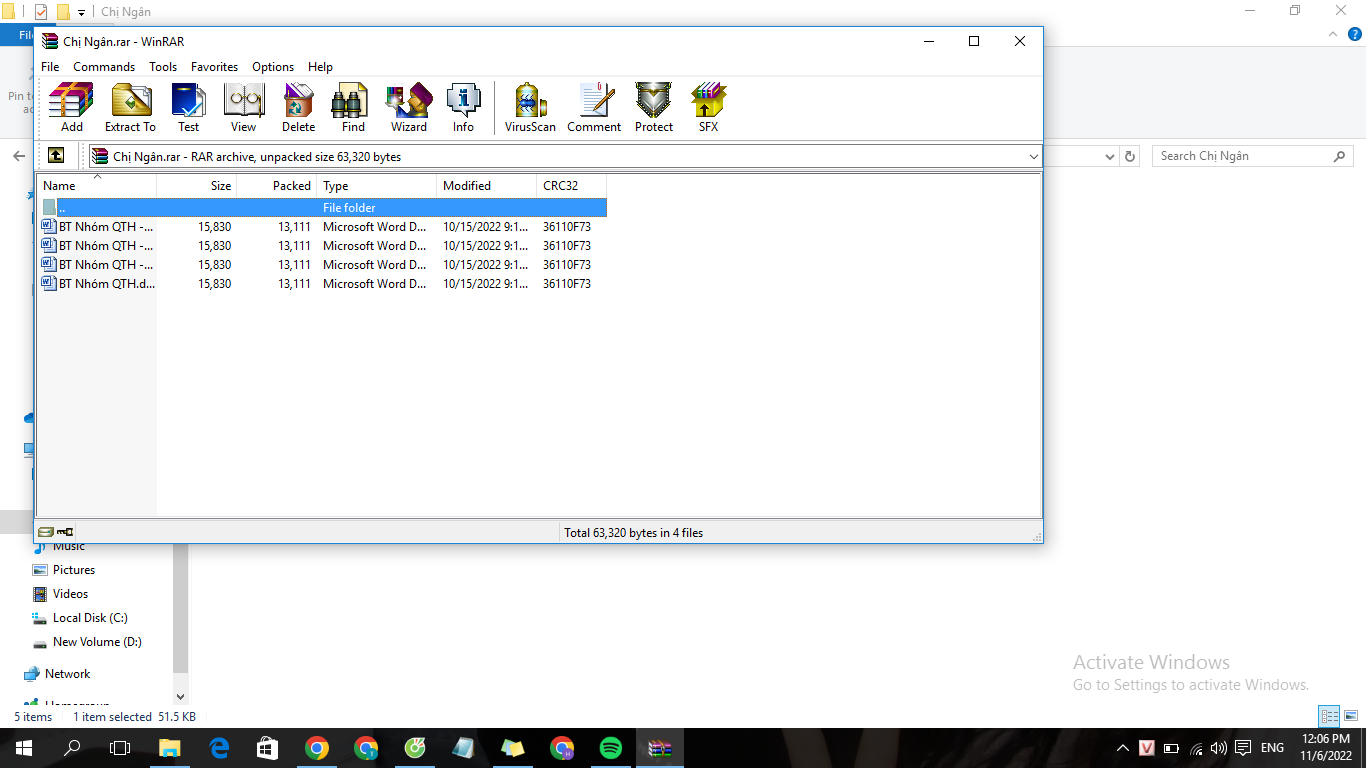Open the archive Comment tool

[x=594, y=107]
